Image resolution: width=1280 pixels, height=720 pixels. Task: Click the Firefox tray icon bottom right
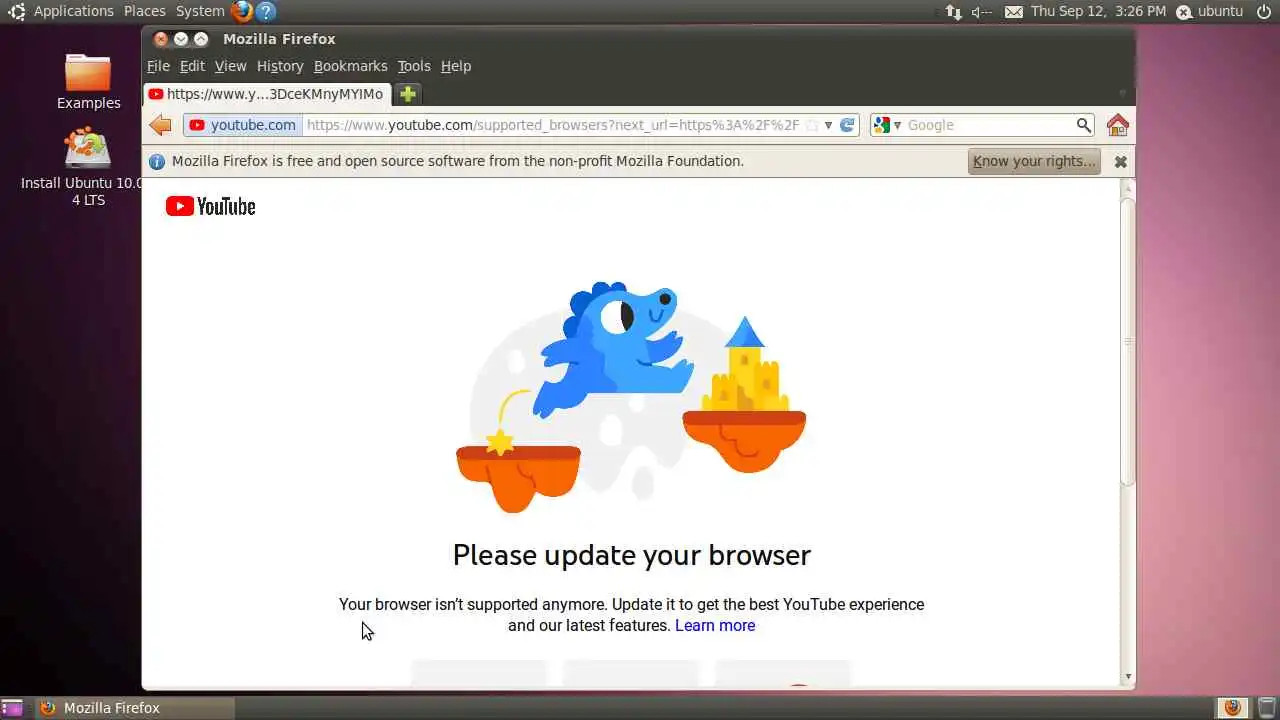(x=1232, y=707)
